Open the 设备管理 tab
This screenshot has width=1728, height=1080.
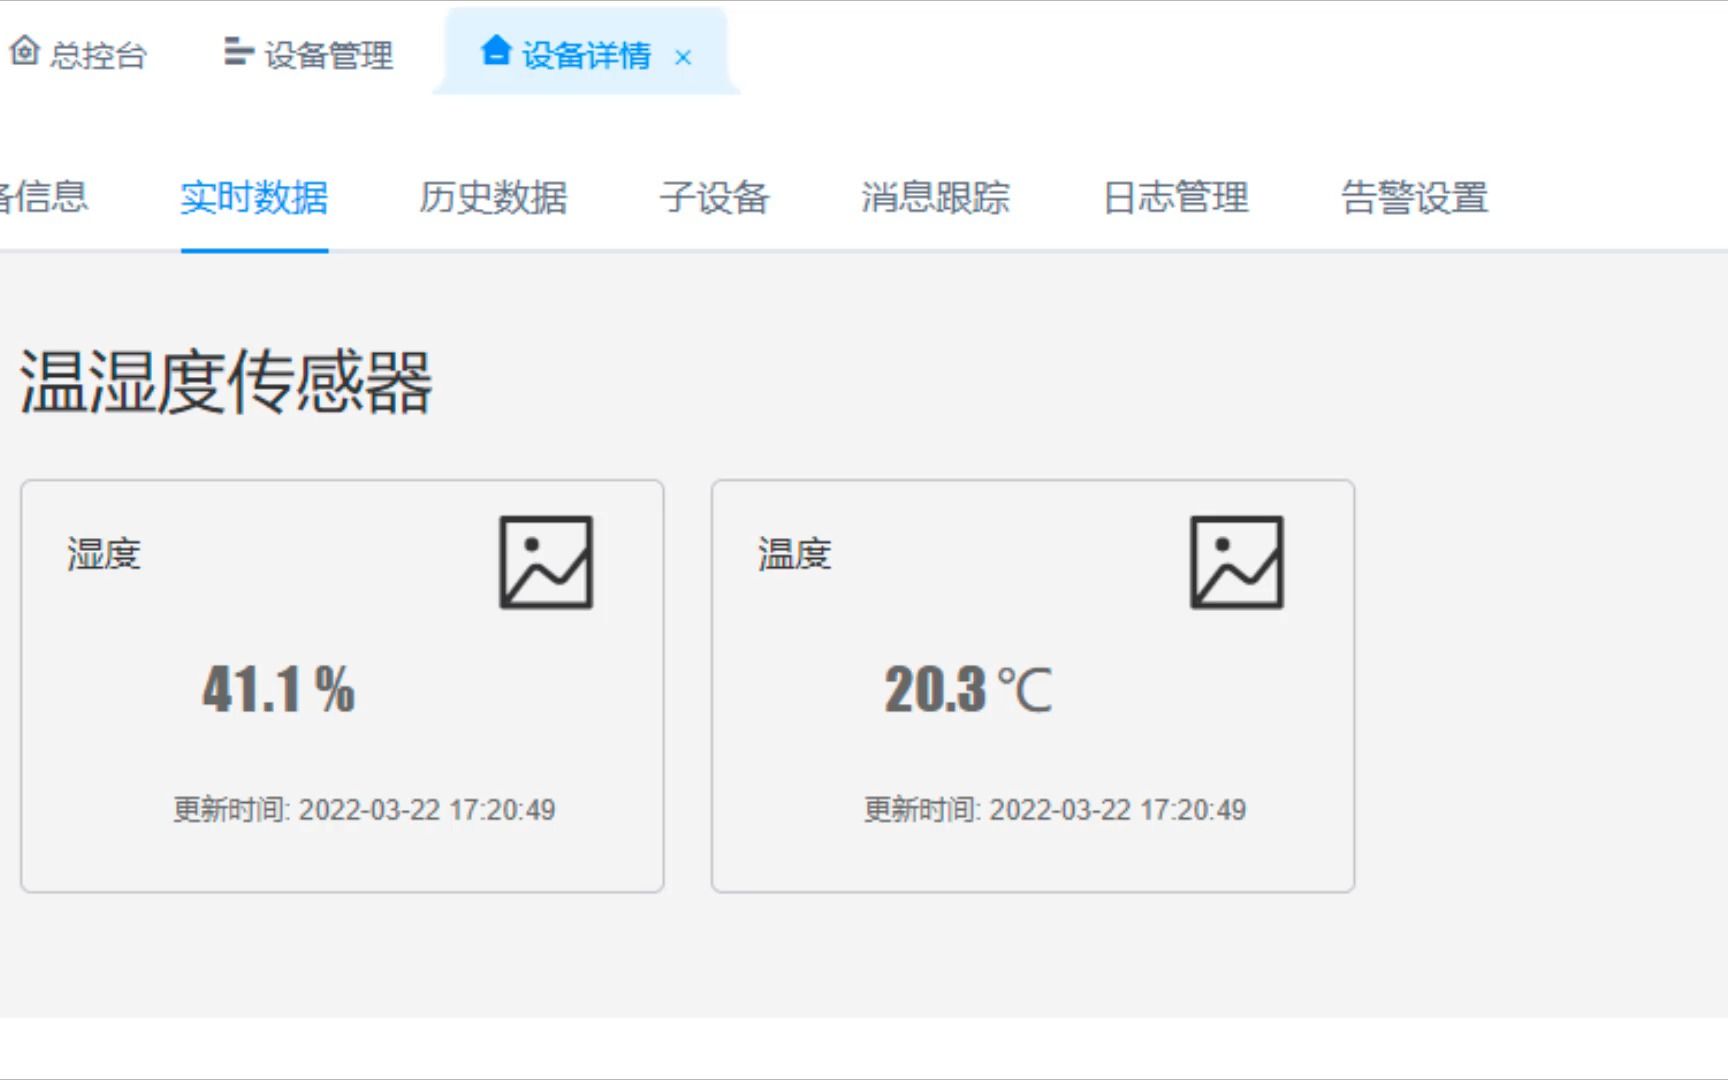pyautogui.click(x=330, y=55)
